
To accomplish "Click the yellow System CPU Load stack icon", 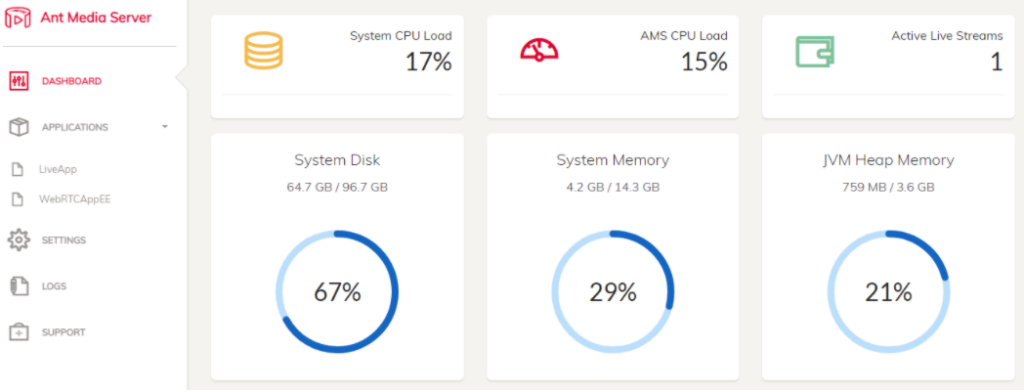I will click(x=263, y=51).
